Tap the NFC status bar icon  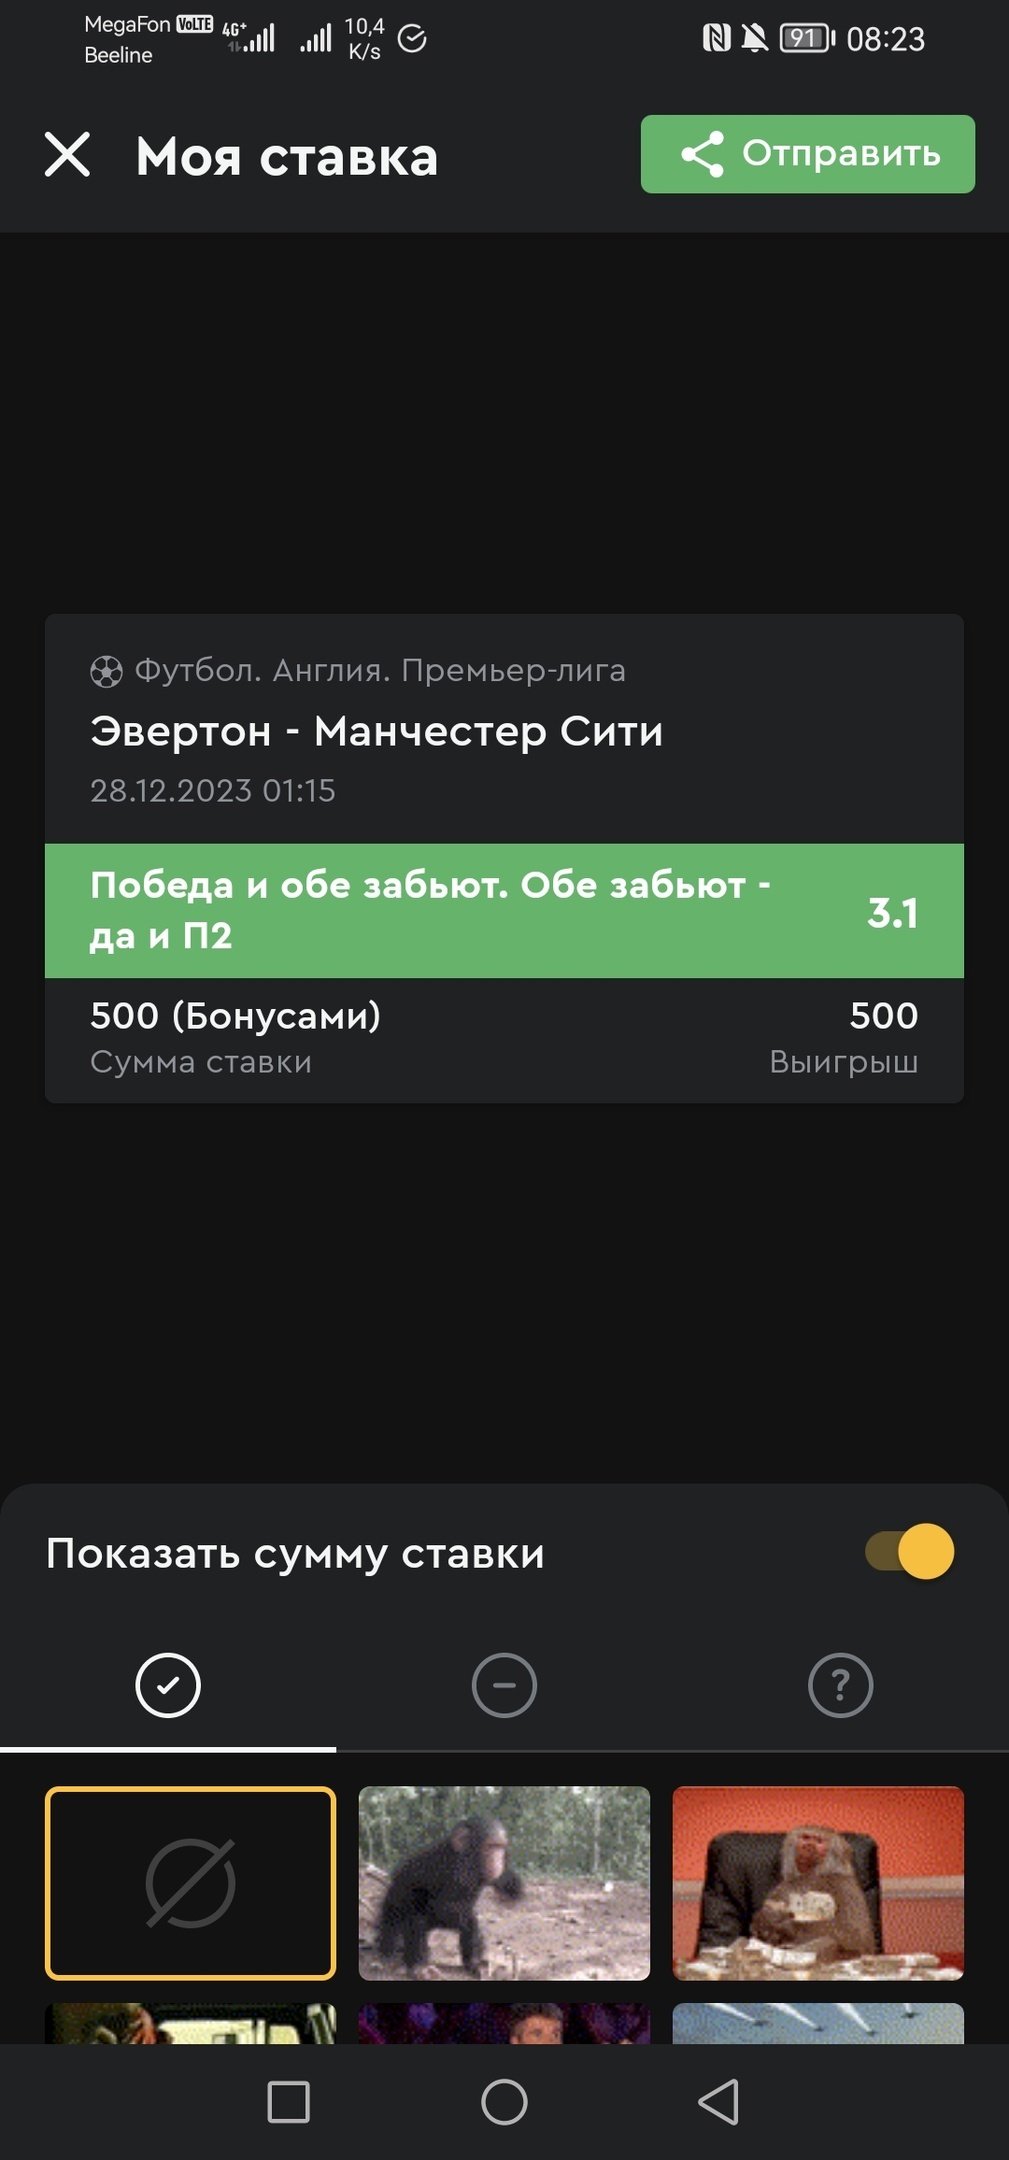click(716, 39)
